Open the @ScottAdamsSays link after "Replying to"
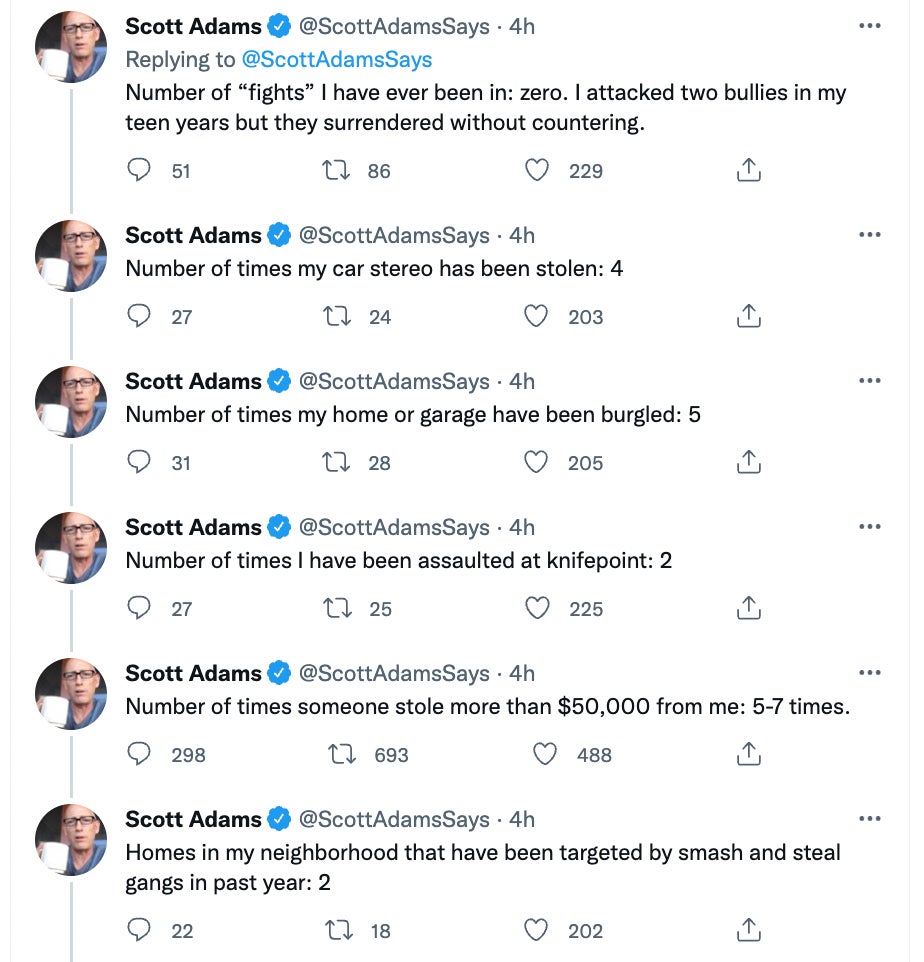Image resolution: width=924 pixels, height=962 pixels. click(x=338, y=59)
